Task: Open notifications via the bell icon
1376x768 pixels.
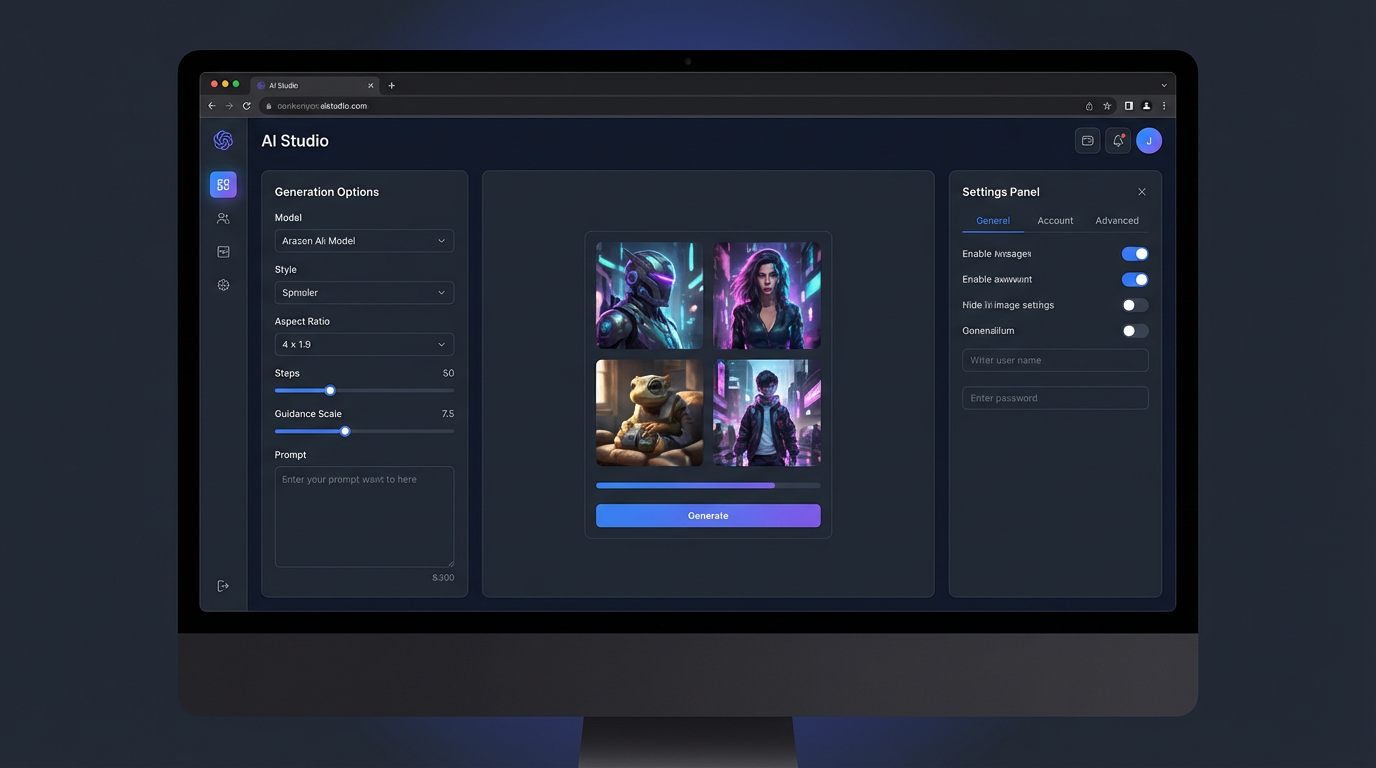Action: (x=1117, y=140)
